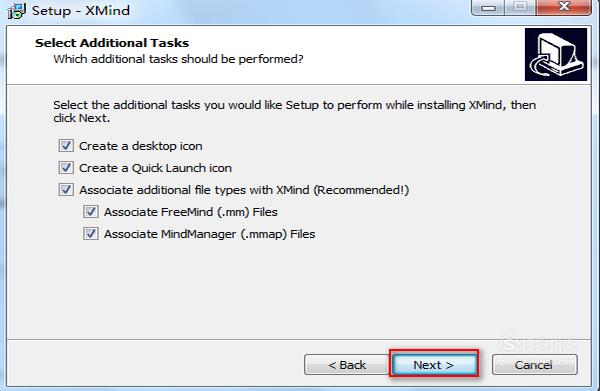The width and height of the screenshot is (600, 391).
Task: Click the computer installer graphic in header
Action: coord(556,54)
